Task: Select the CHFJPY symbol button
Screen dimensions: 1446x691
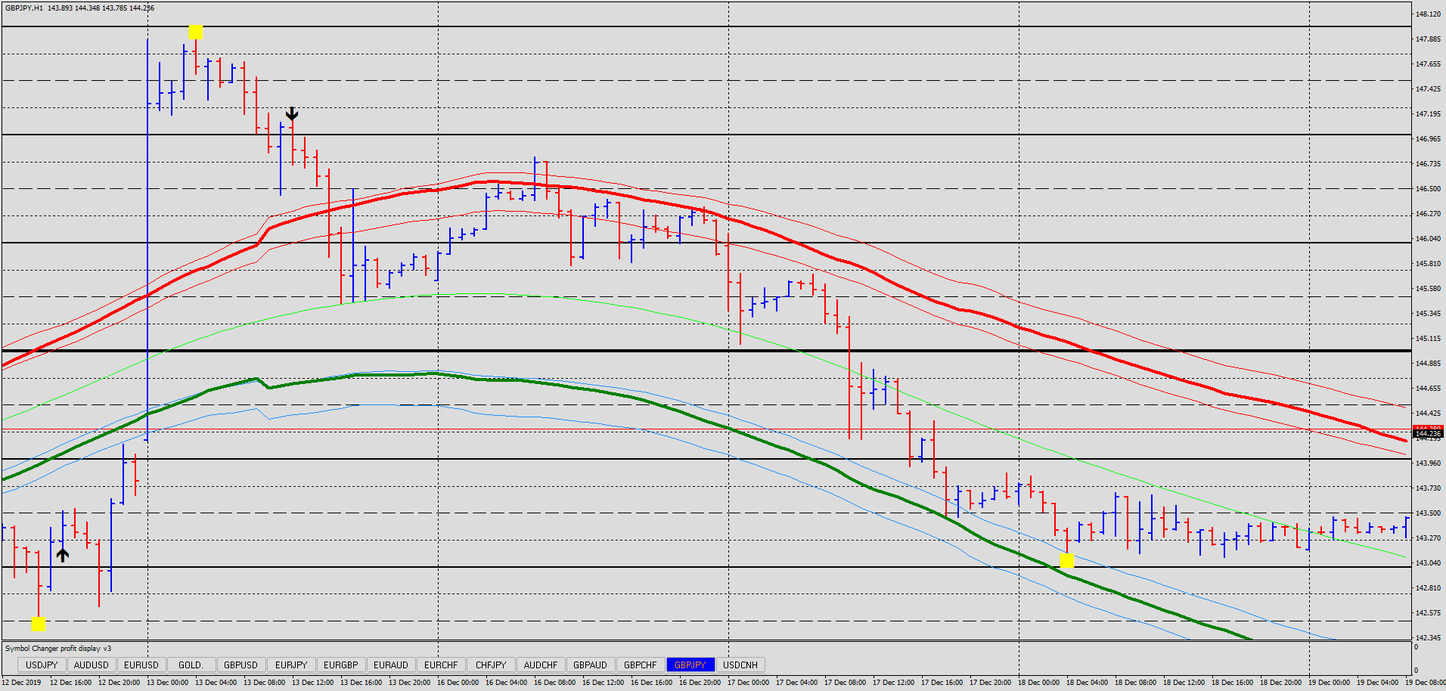Action: 491,665
